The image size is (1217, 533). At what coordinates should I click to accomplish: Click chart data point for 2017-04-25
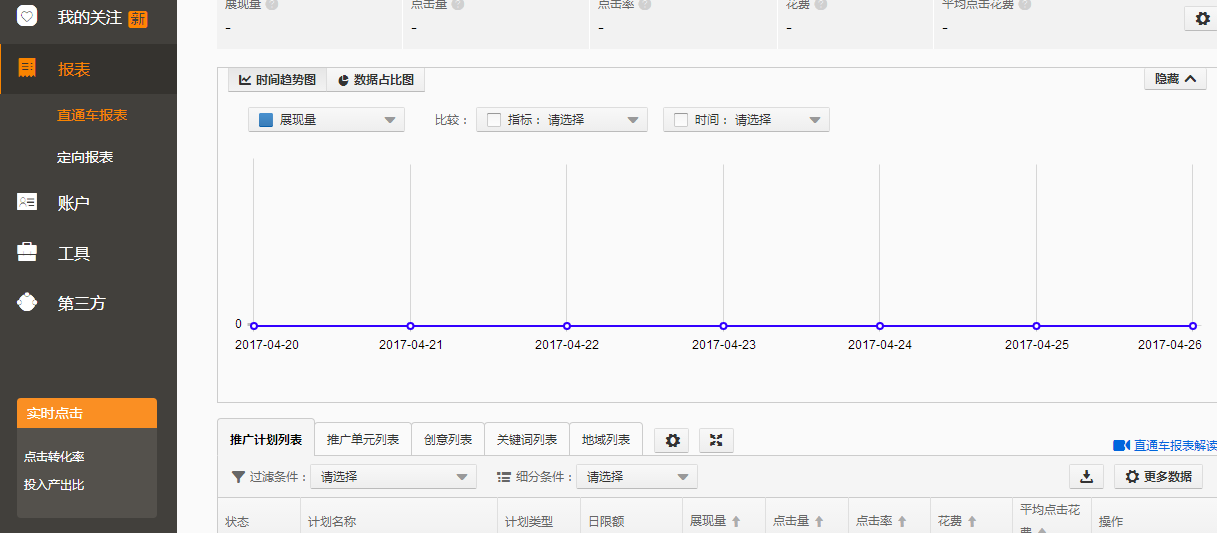(1036, 326)
